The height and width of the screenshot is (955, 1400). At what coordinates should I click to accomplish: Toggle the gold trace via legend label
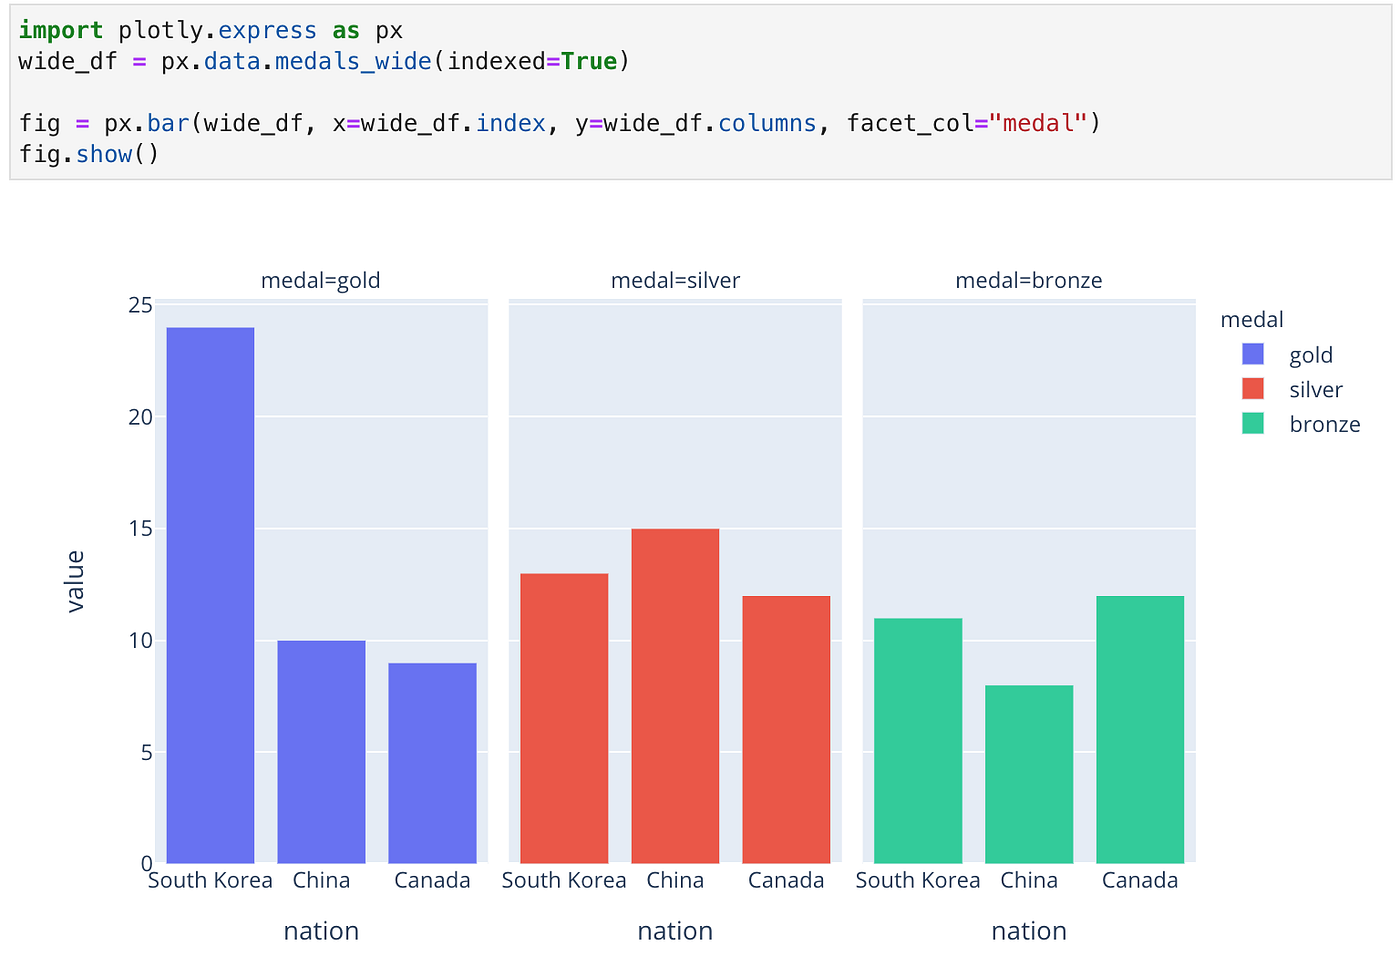click(1310, 354)
